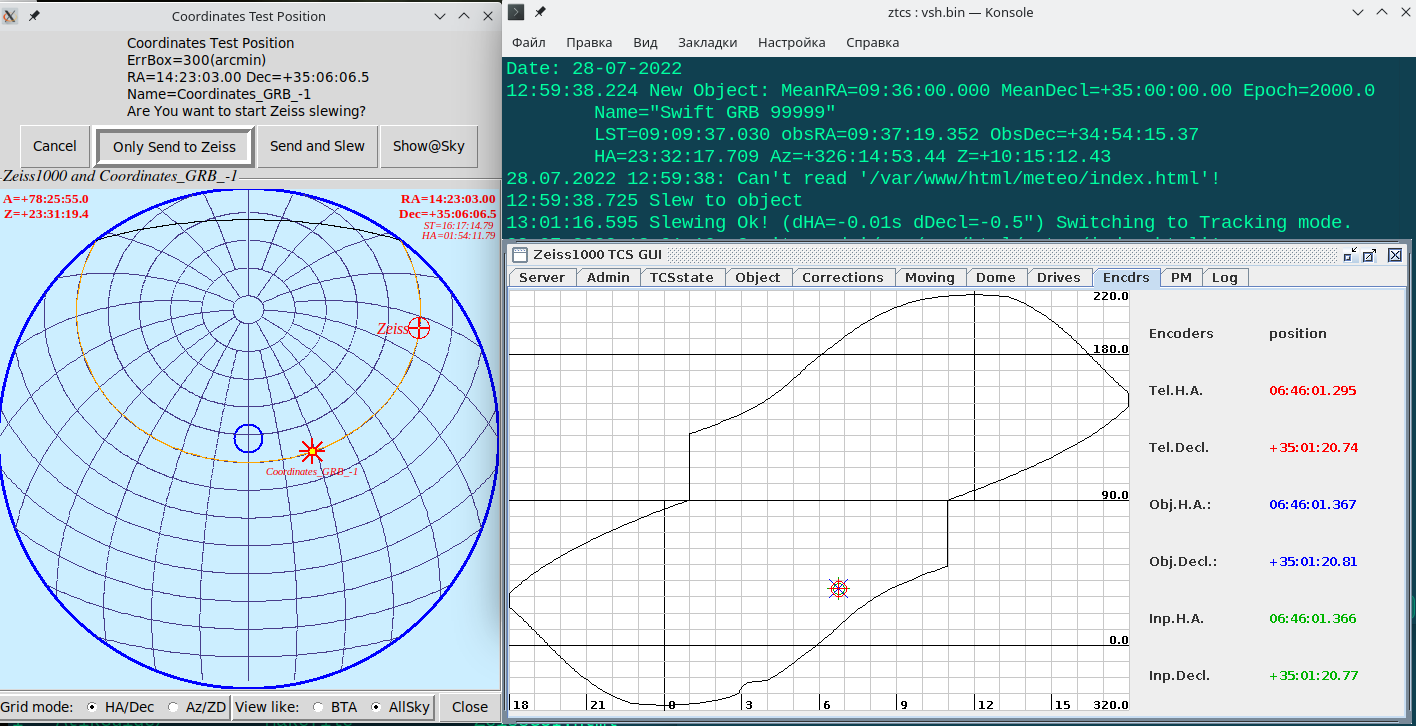1416x726 pixels.
Task: Open the Вид menu in Konsole
Action: click(x=645, y=43)
